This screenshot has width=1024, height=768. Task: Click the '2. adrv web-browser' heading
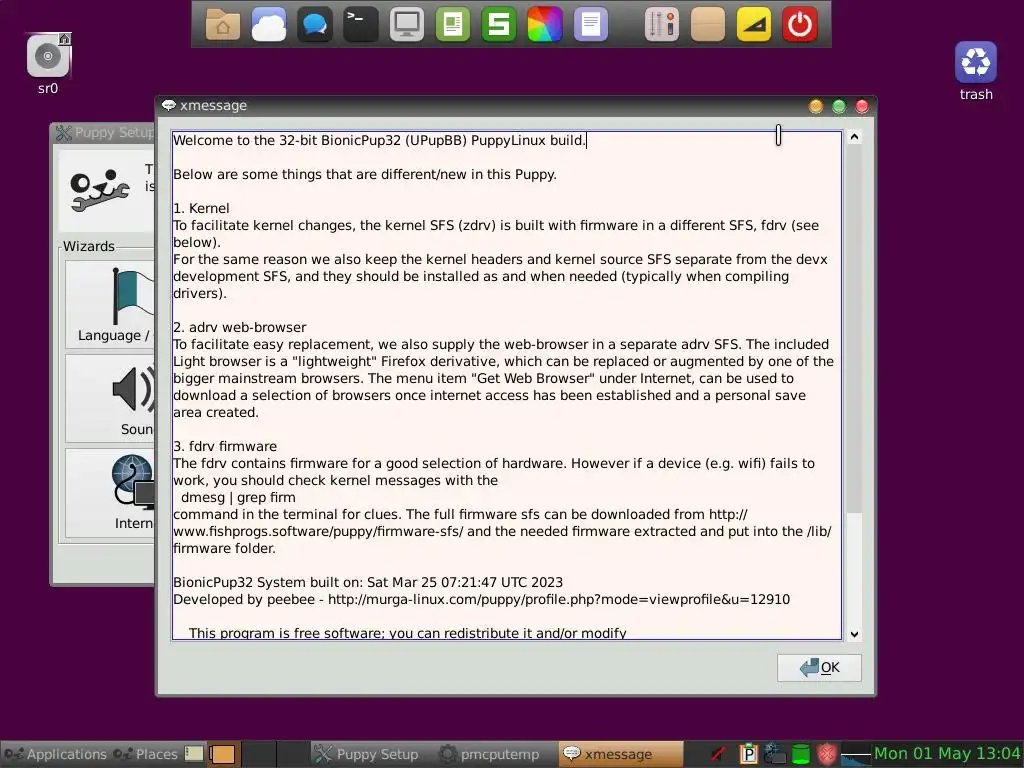pyautogui.click(x=240, y=327)
